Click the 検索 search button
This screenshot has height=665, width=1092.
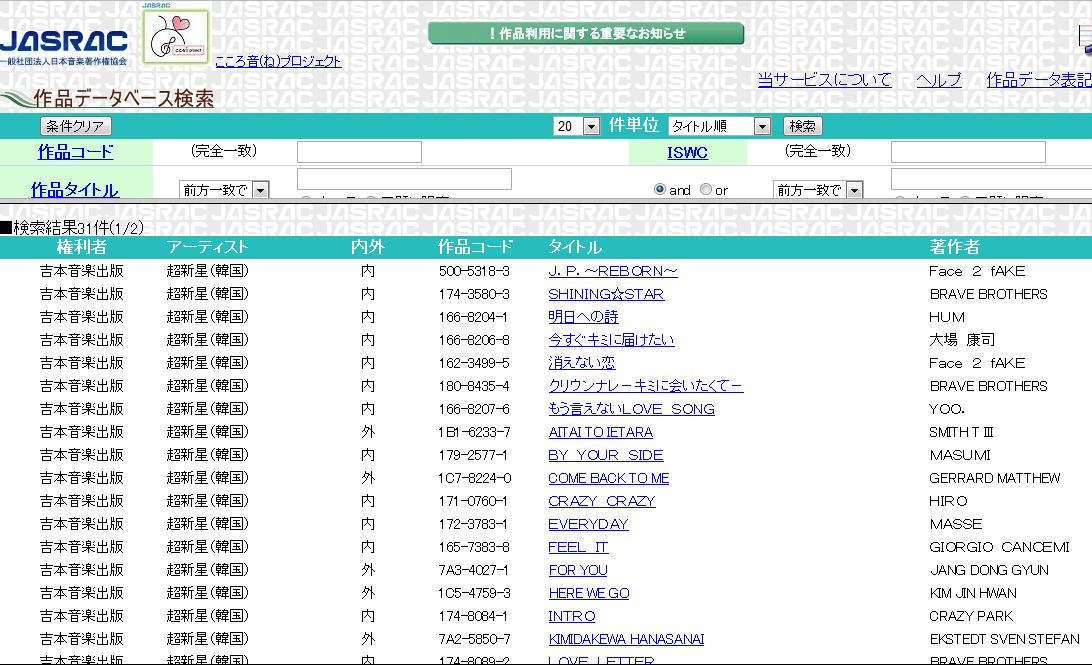pyautogui.click(x=802, y=126)
